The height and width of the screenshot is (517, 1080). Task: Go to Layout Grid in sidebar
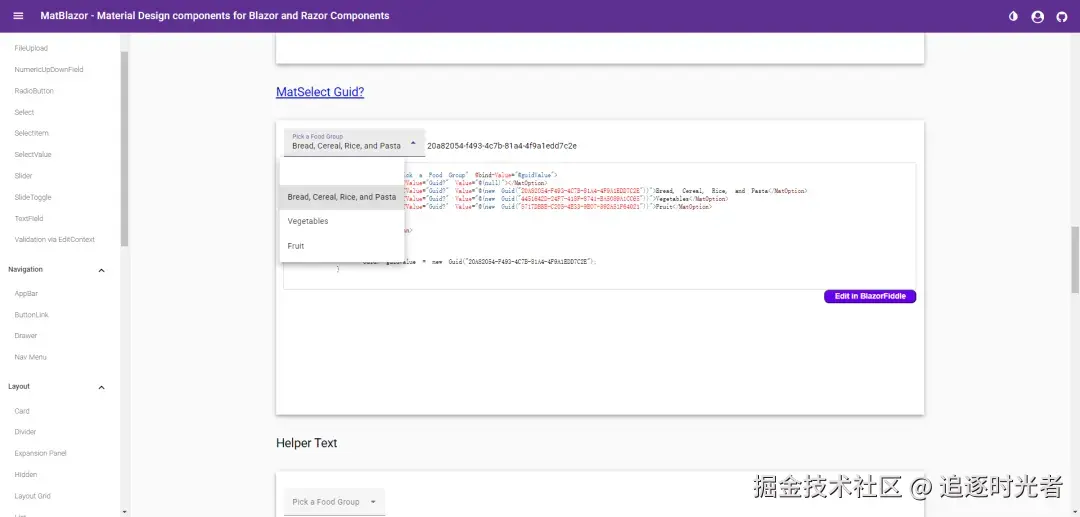click(32, 496)
